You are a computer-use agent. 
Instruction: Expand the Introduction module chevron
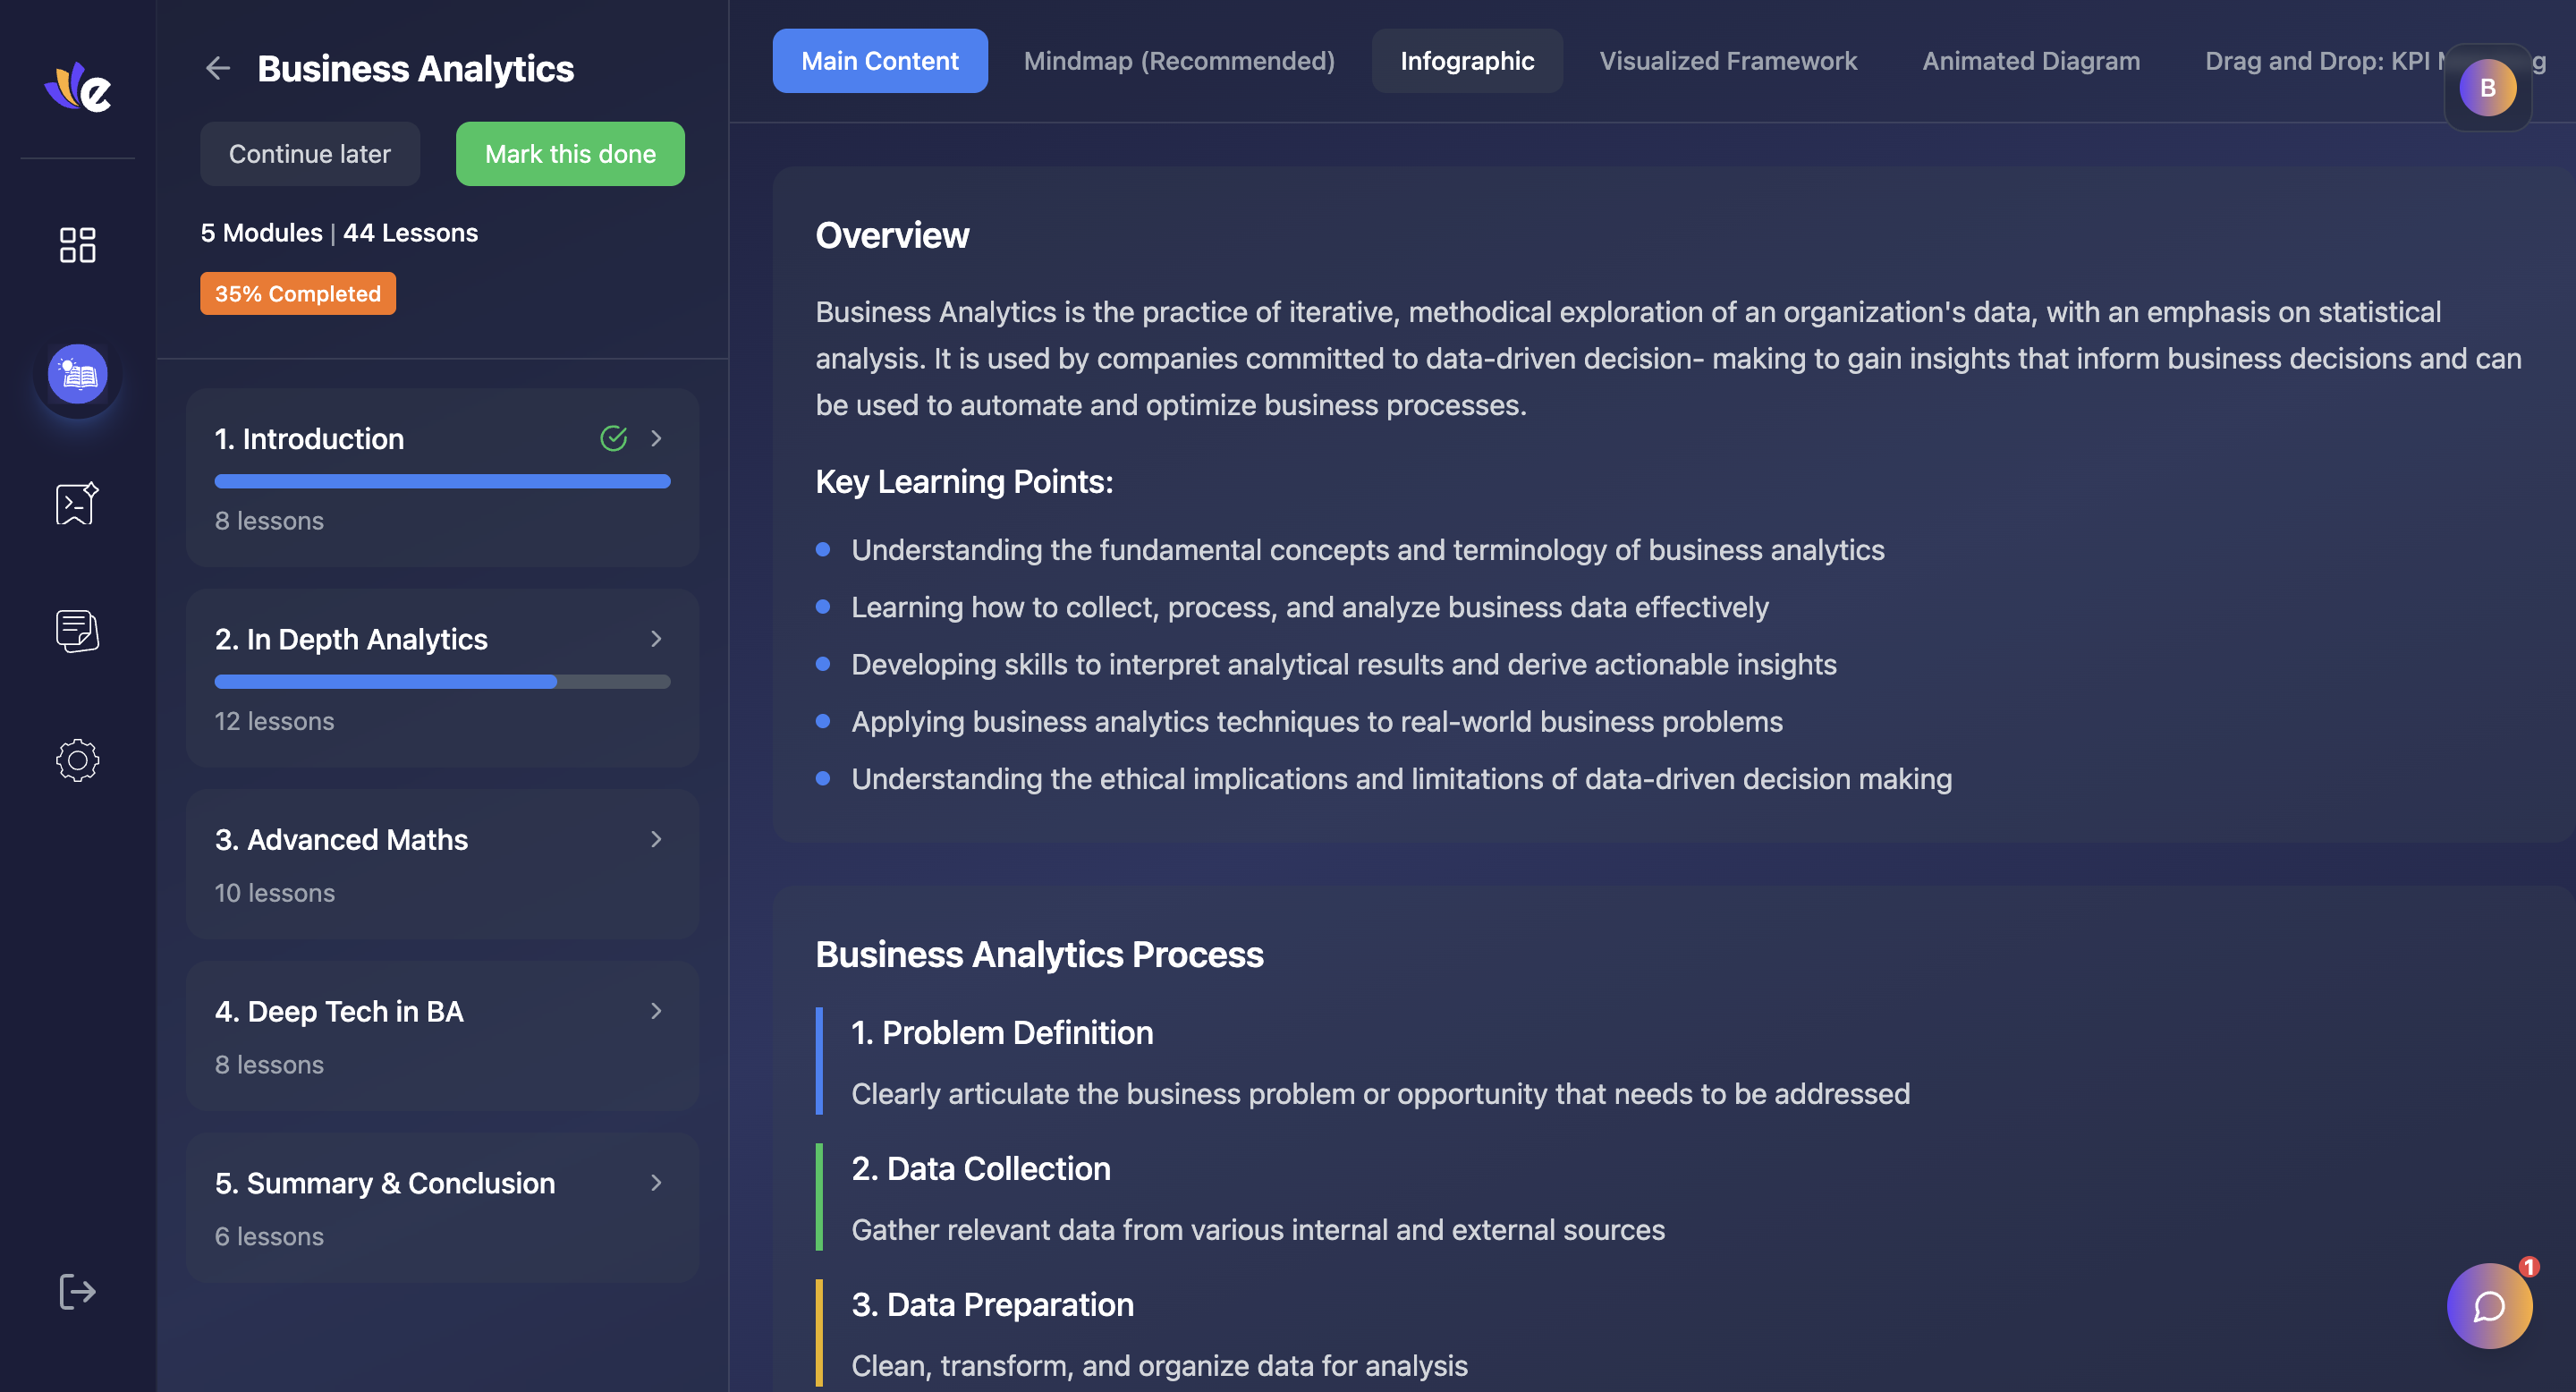pyautogui.click(x=656, y=438)
